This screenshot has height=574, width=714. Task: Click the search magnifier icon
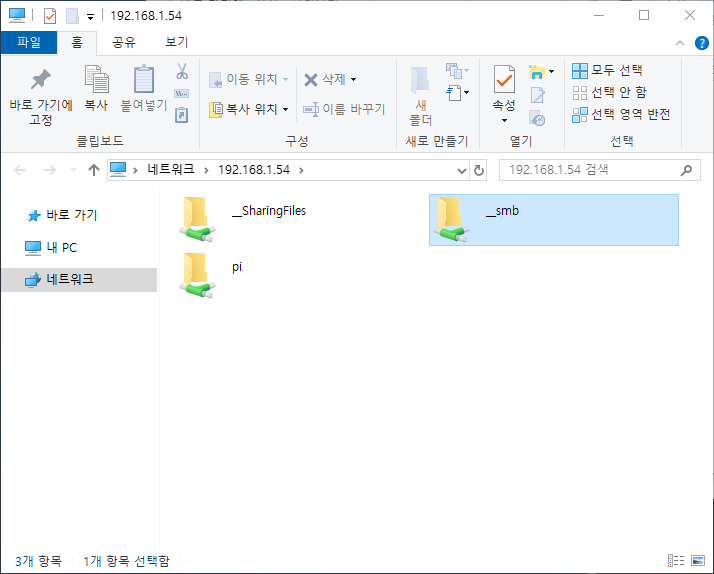point(686,170)
